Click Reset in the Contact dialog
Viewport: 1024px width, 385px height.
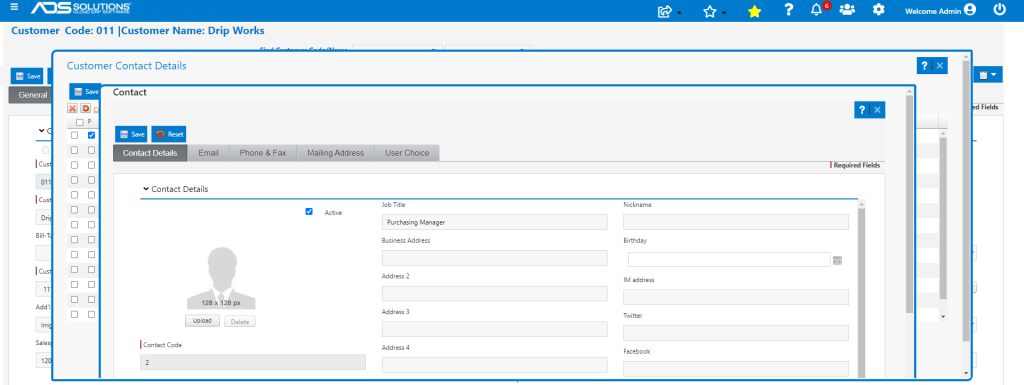(x=169, y=134)
